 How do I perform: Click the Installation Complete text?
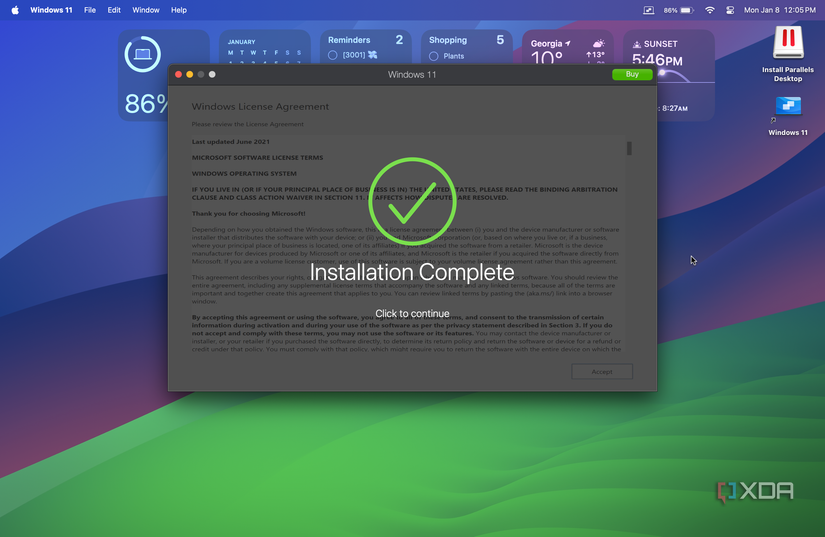pyautogui.click(x=412, y=272)
